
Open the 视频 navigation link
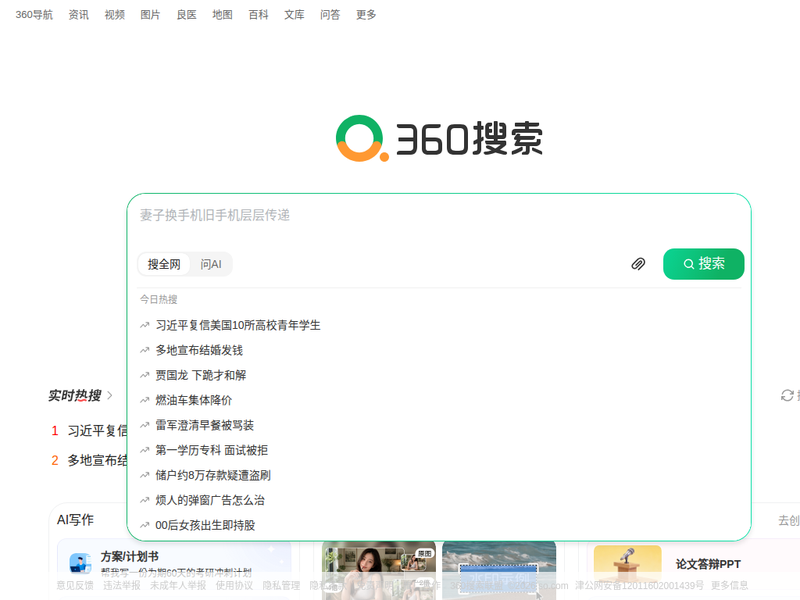point(114,15)
